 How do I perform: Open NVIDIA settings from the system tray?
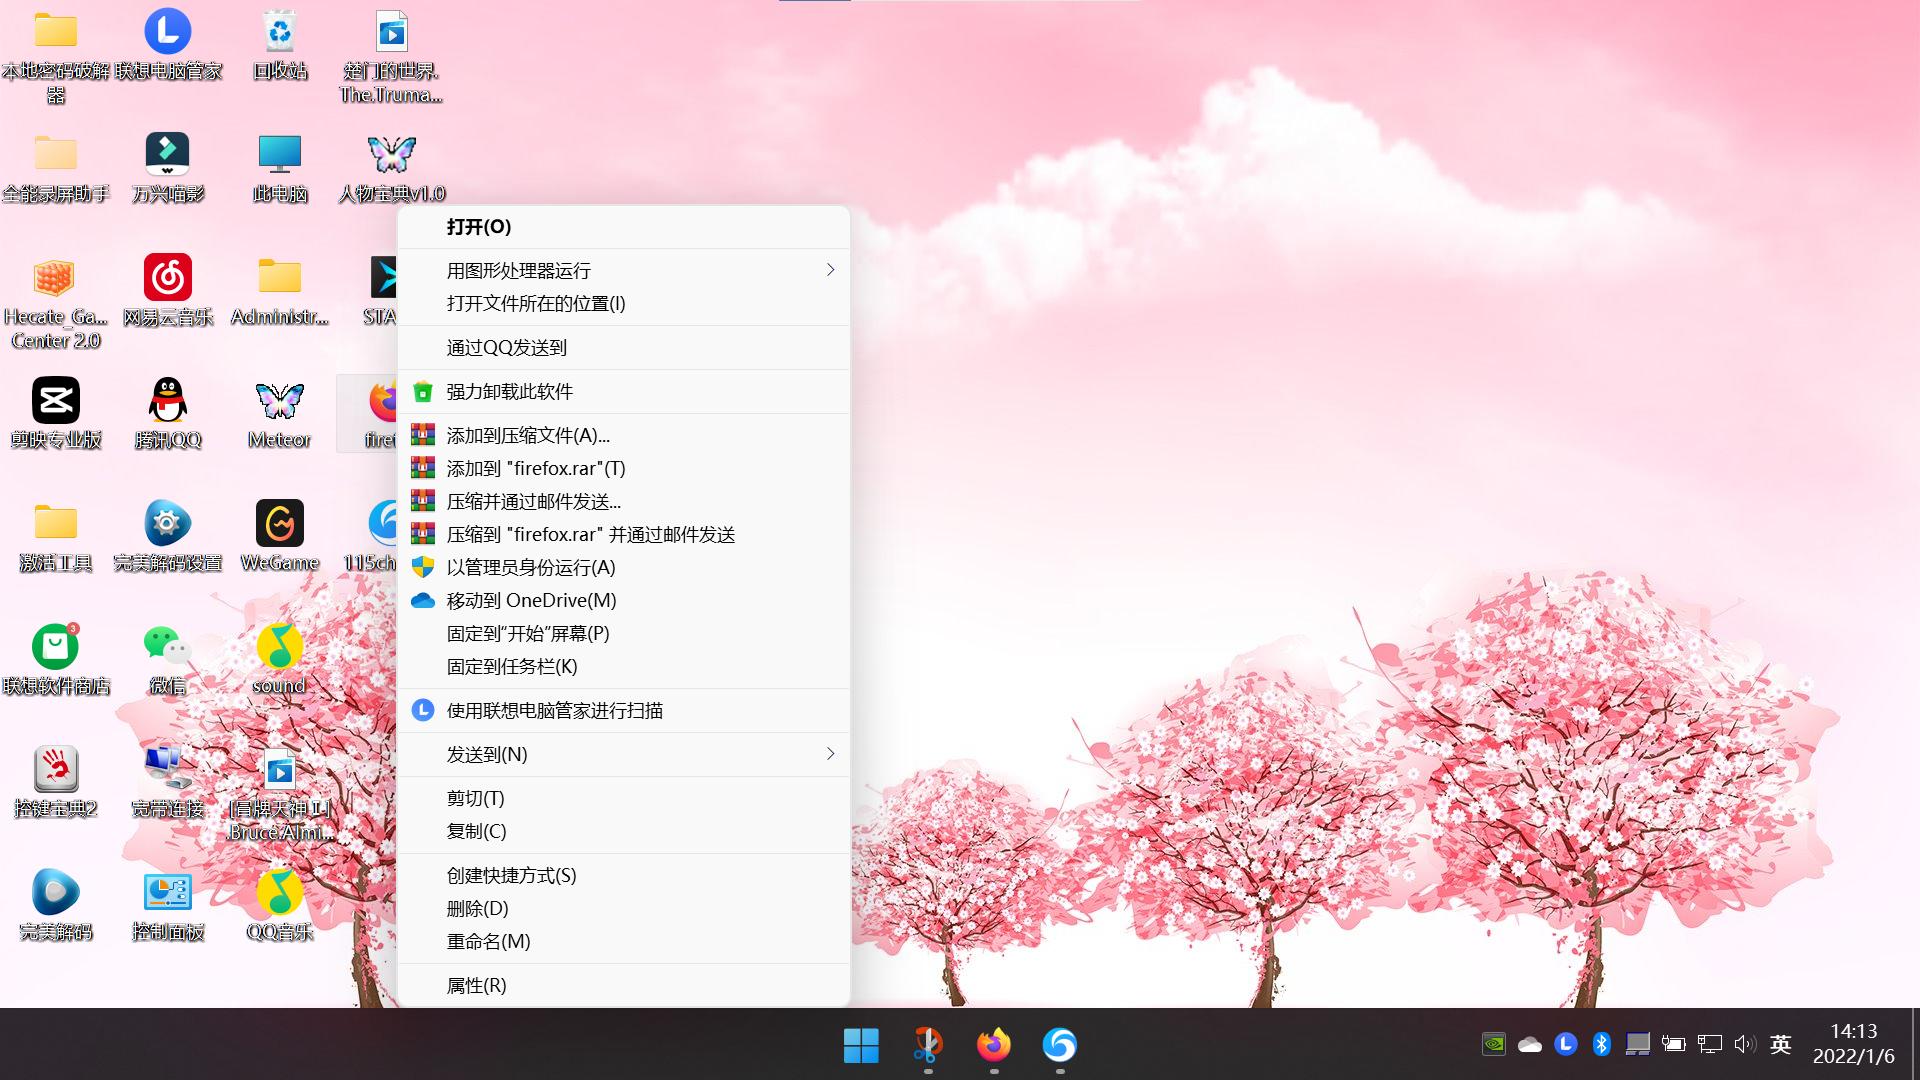pyautogui.click(x=1492, y=1043)
